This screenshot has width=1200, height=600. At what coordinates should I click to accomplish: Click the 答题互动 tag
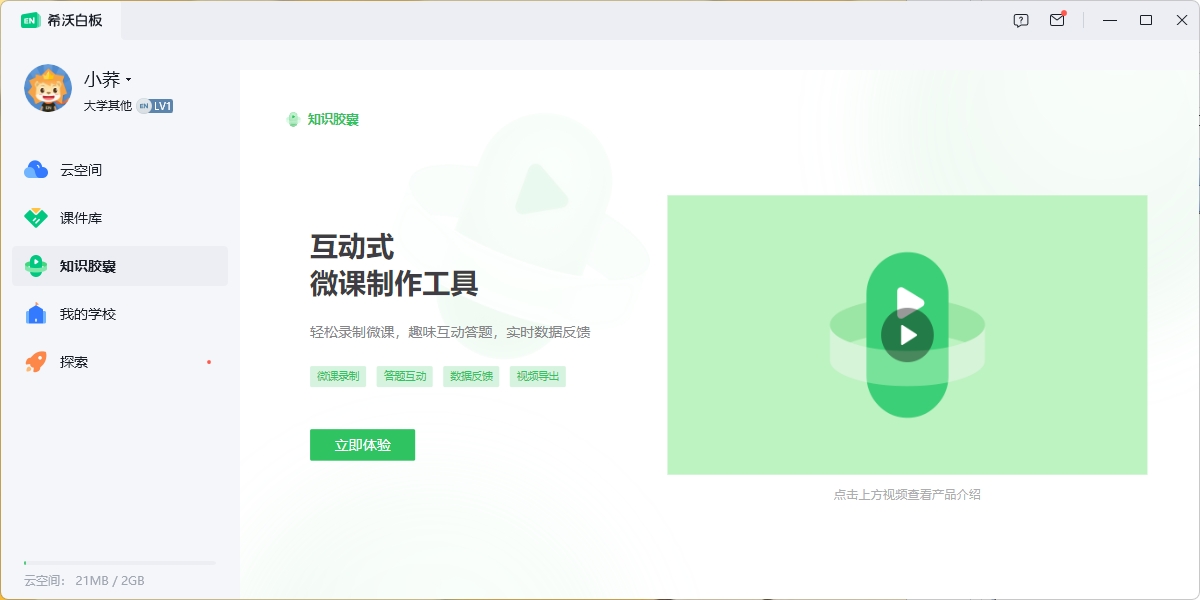point(405,377)
